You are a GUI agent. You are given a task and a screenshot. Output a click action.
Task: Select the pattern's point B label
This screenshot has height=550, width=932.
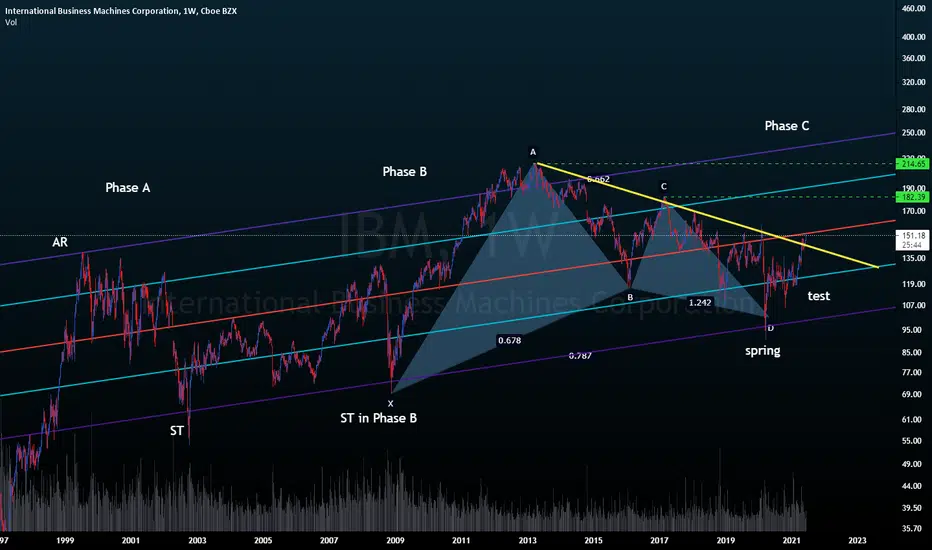(630, 297)
